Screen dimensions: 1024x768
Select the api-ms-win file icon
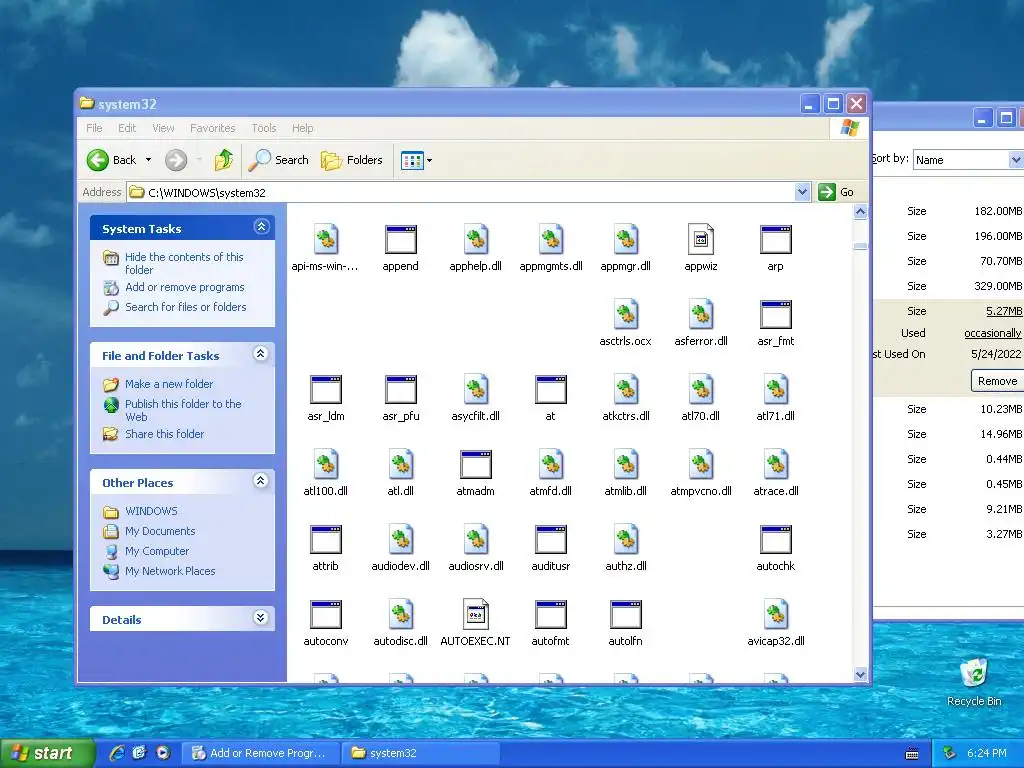pos(326,247)
